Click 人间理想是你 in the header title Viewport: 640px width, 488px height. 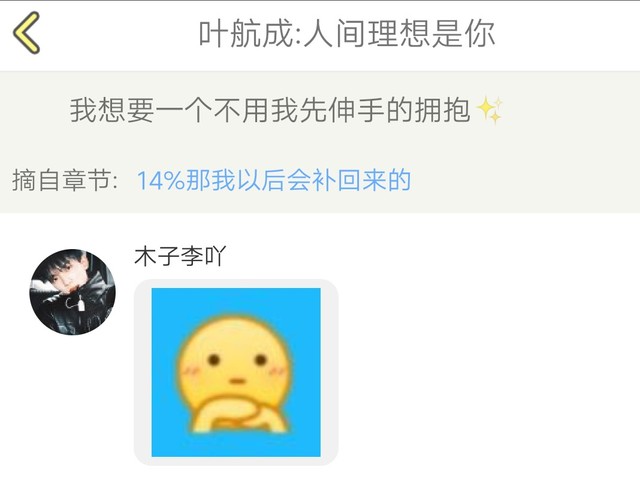click(400, 33)
